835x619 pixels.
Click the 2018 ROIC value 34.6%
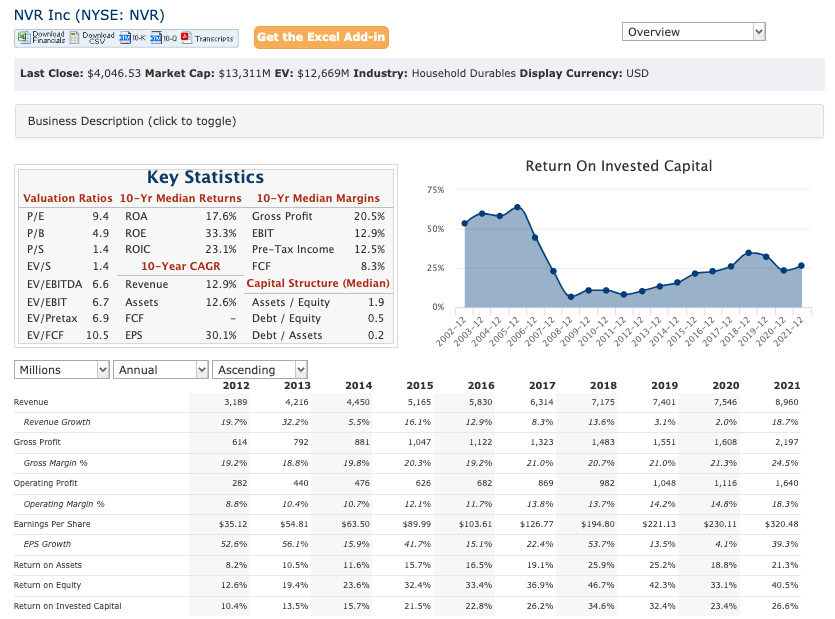click(601, 606)
